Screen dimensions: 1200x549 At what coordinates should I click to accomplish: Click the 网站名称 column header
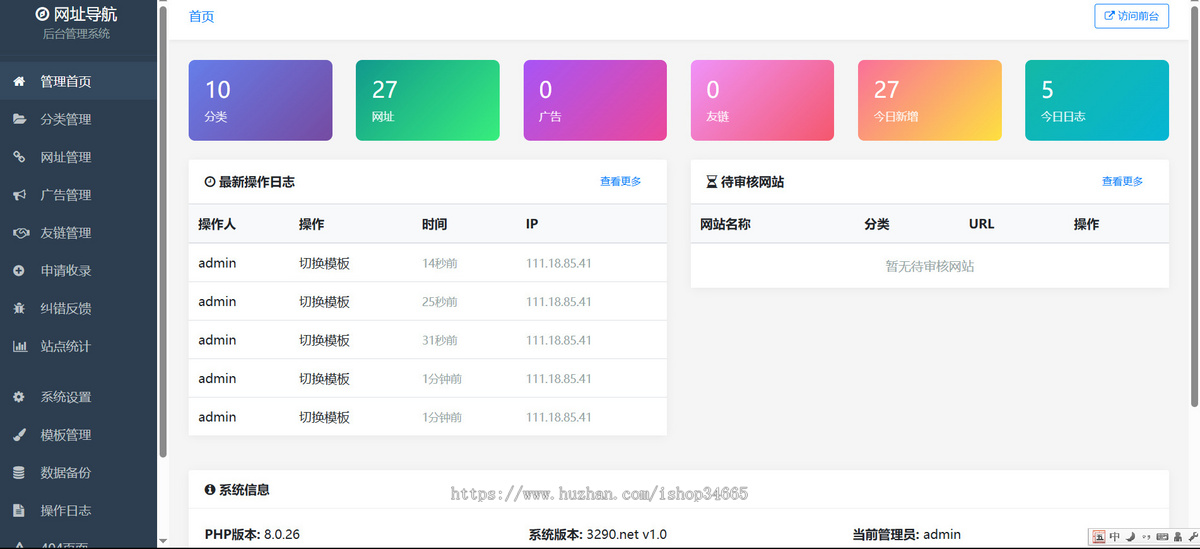[725, 224]
